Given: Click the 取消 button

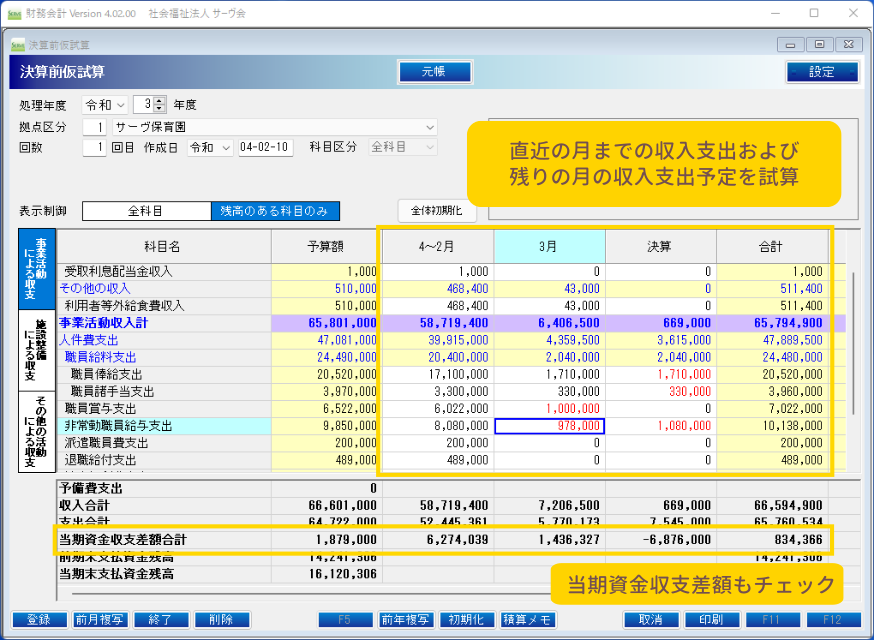Looking at the screenshot, I should click(x=651, y=620).
